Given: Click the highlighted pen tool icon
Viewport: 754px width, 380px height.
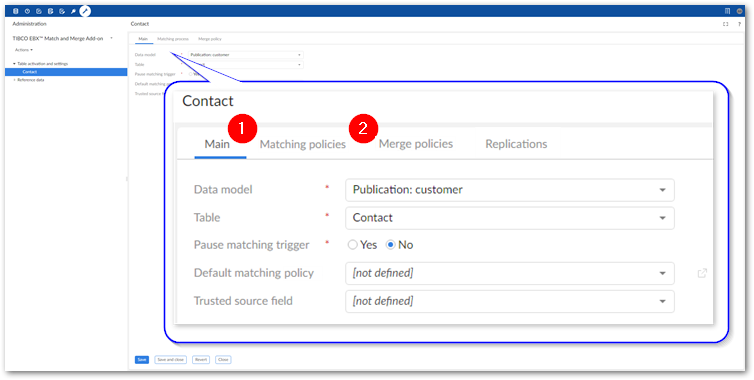Looking at the screenshot, I should (85, 11).
